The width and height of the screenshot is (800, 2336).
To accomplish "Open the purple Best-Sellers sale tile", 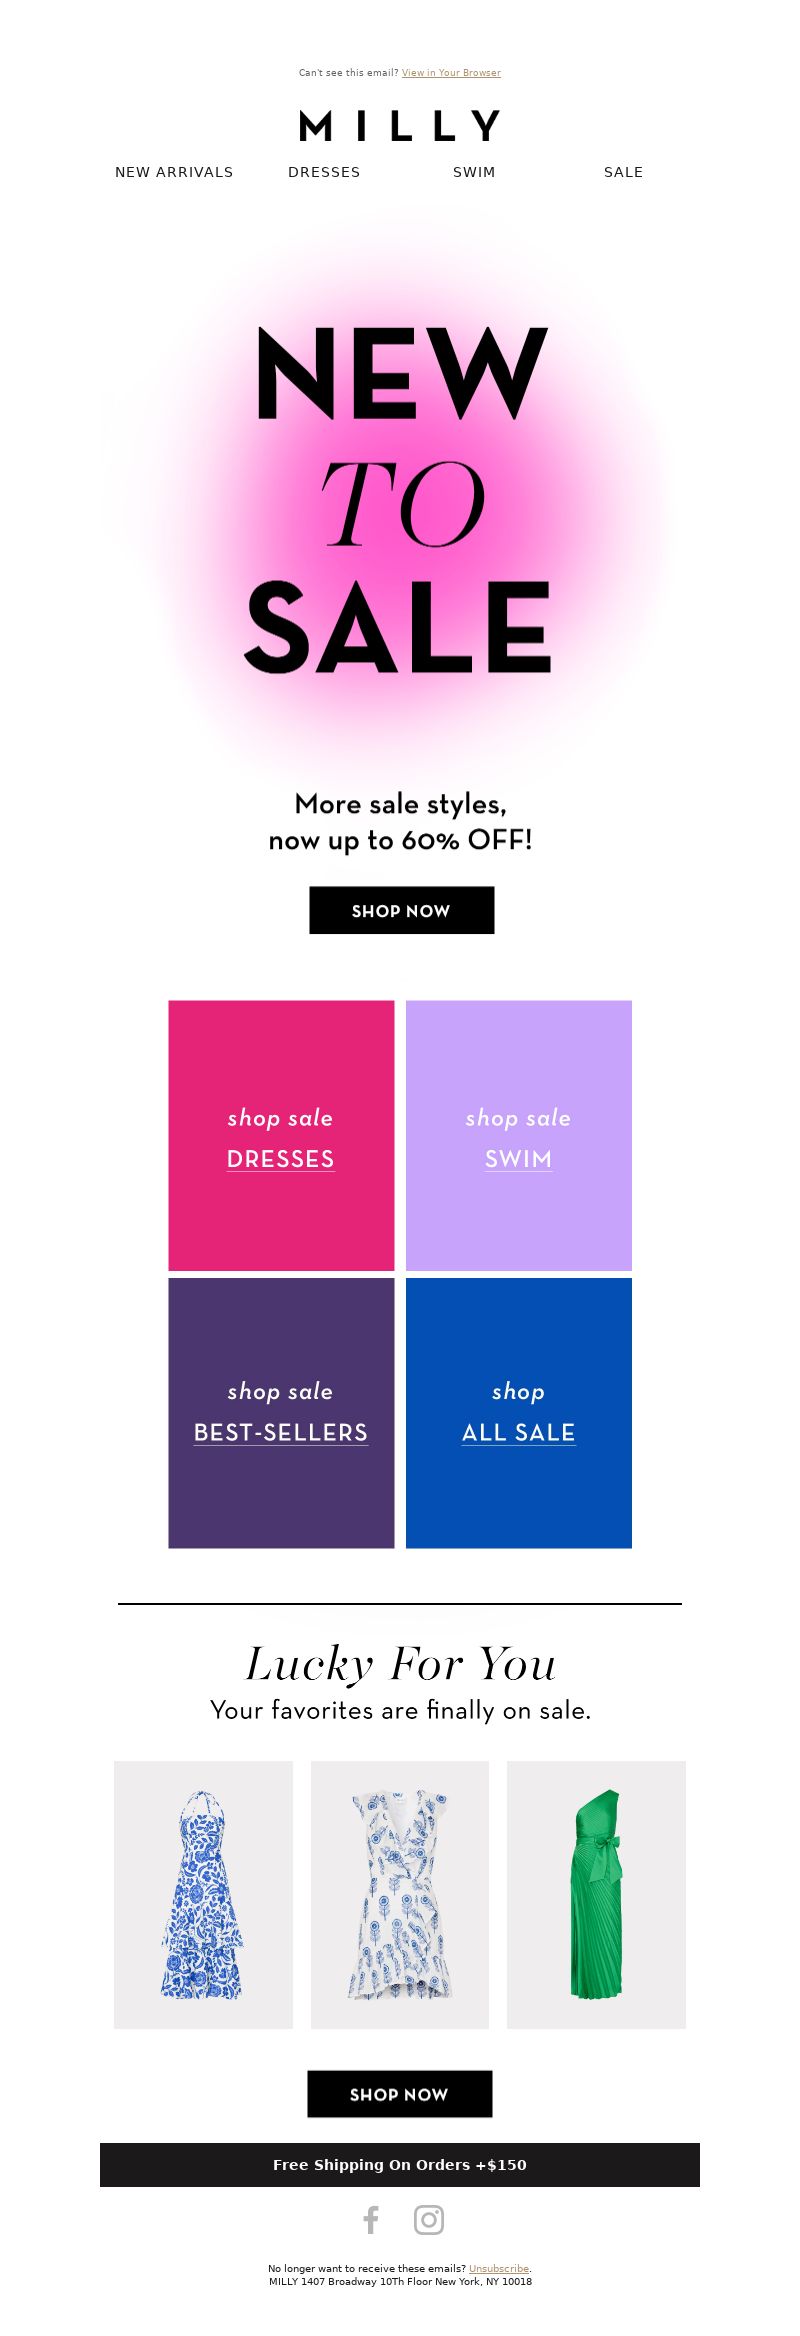I will (281, 1413).
